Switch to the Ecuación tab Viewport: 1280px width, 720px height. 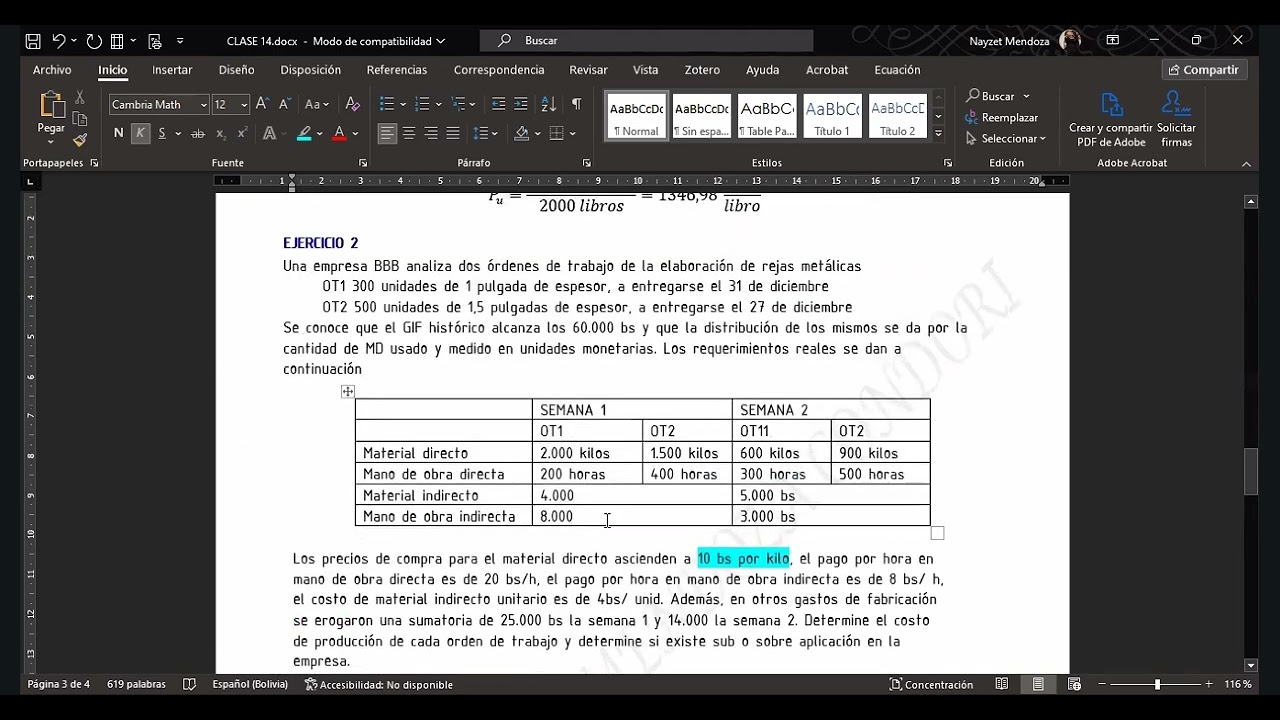(897, 70)
